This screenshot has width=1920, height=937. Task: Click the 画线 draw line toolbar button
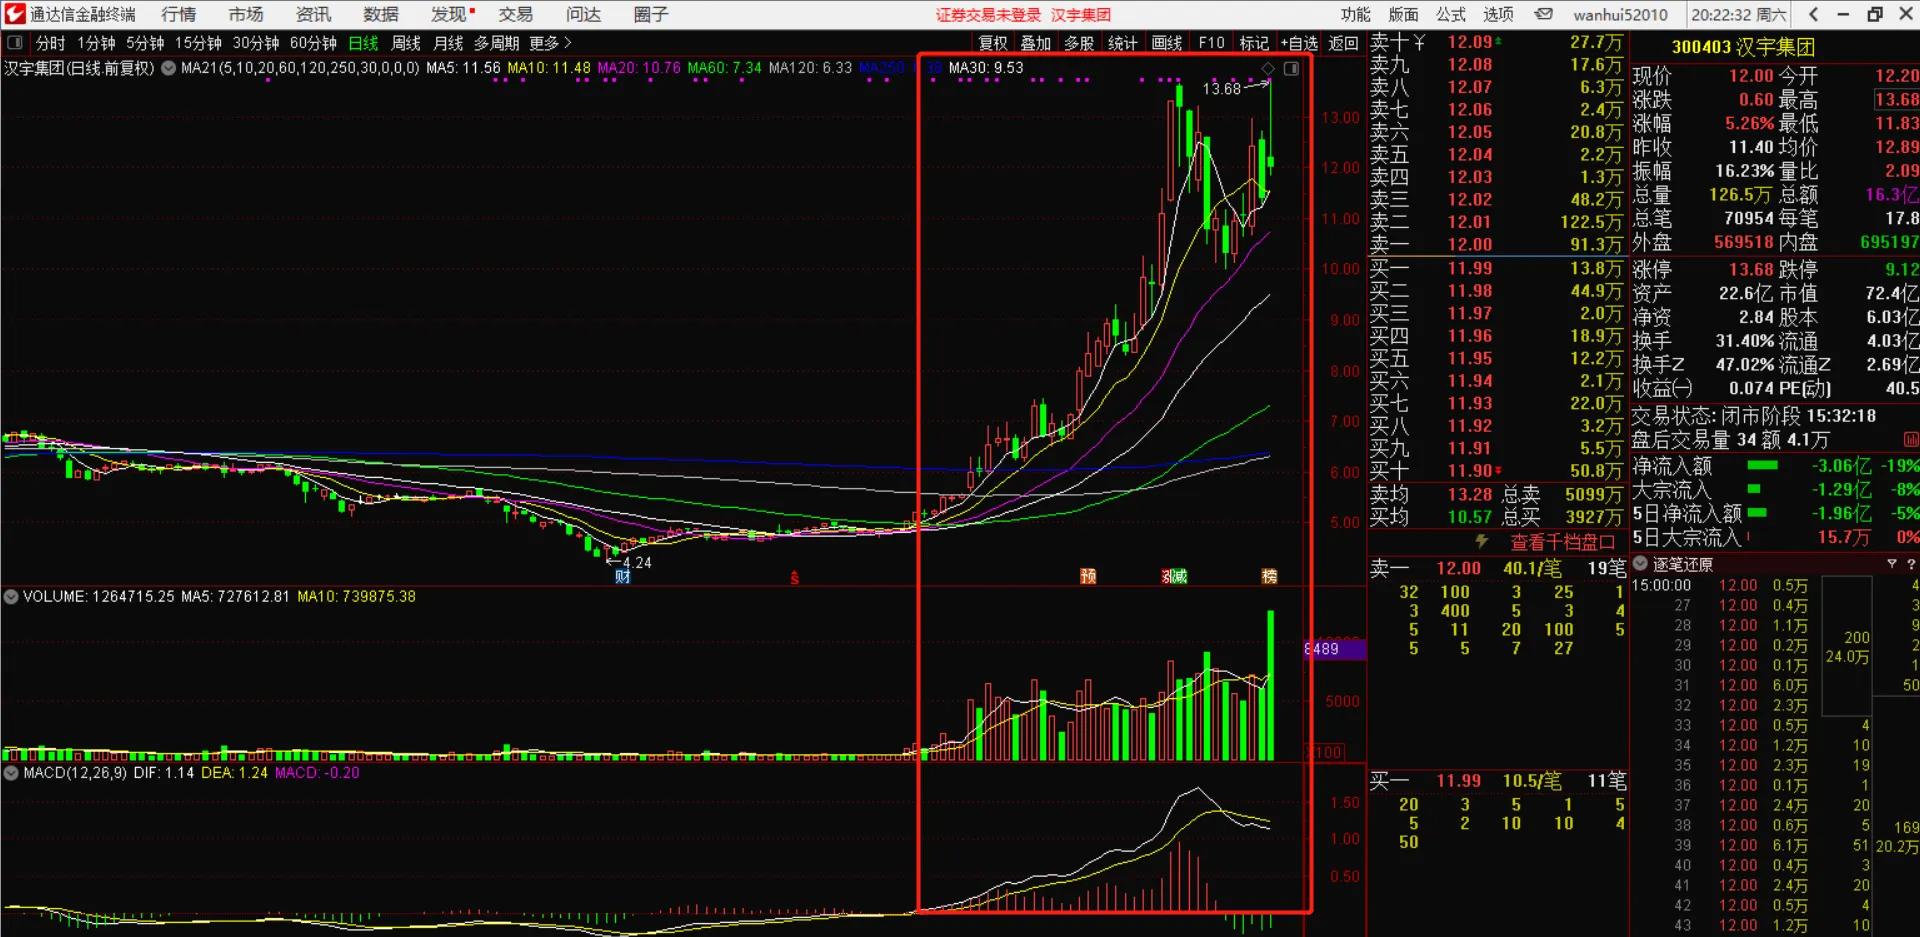(x=1167, y=43)
